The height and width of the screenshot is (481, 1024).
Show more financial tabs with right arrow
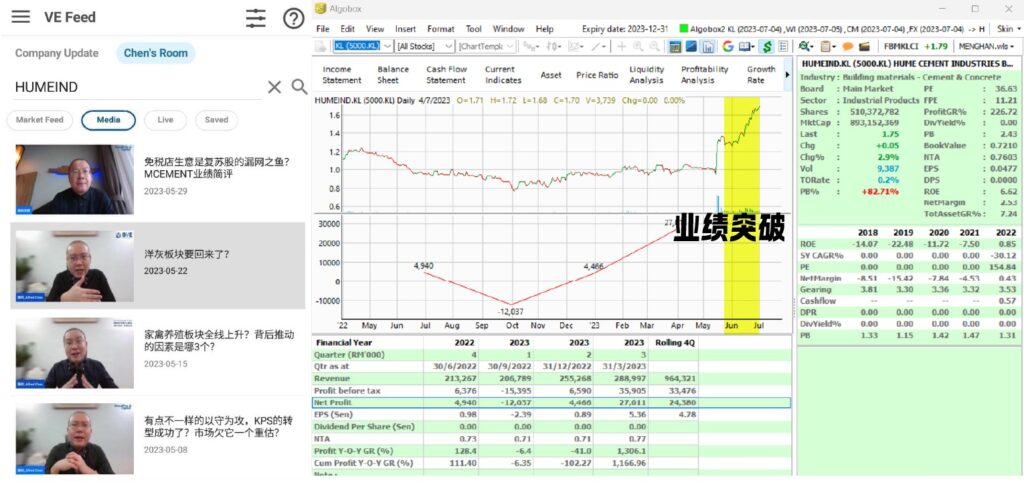(x=787, y=75)
